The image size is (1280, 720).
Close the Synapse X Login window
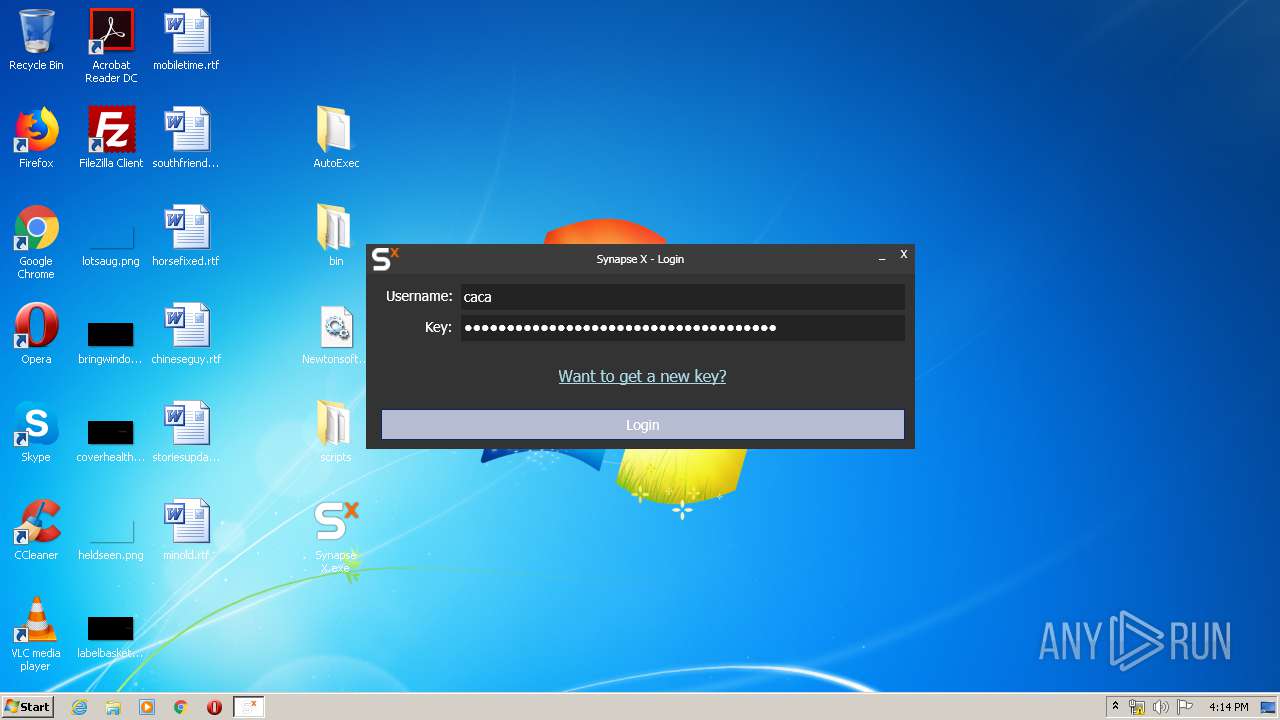point(903,255)
